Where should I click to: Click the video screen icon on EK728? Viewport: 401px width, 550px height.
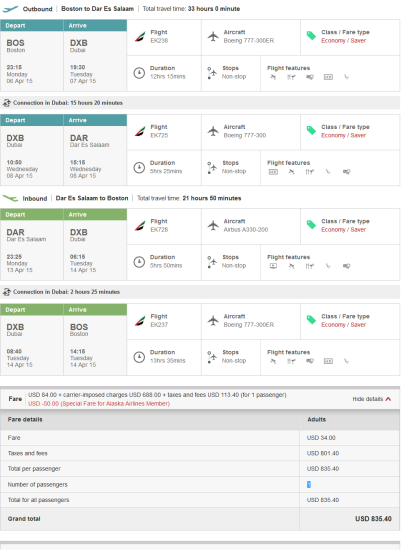click(273, 266)
